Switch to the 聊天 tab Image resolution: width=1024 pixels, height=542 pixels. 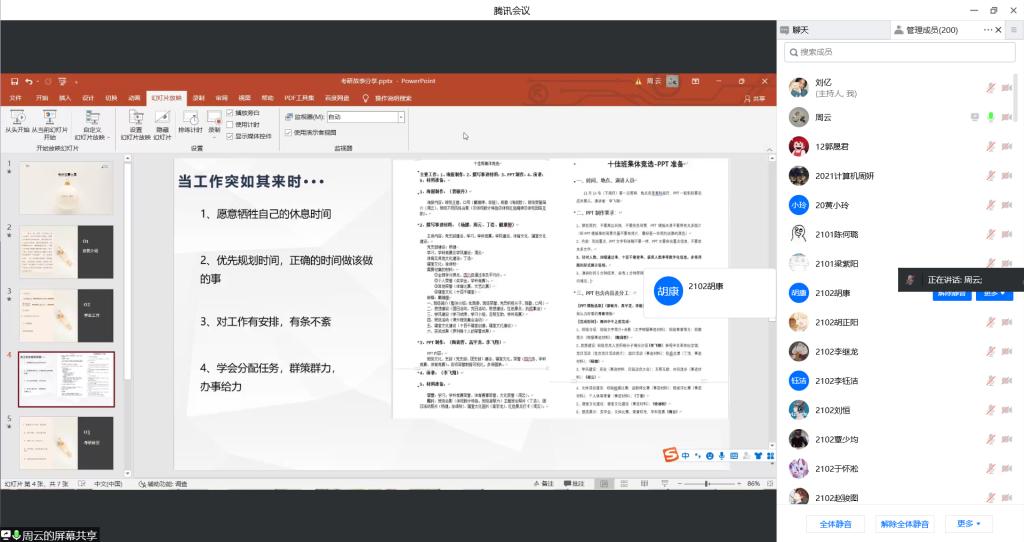pos(800,30)
